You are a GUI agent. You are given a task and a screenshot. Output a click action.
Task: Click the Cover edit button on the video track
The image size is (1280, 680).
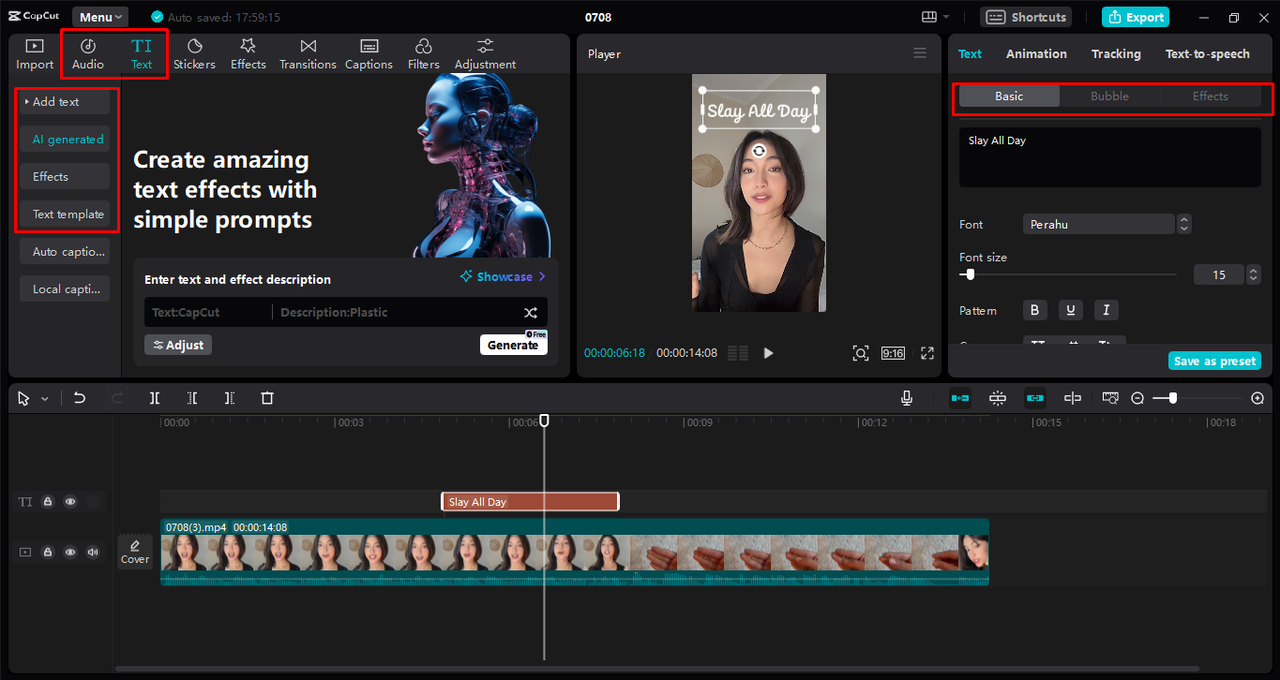(x=135, y=551)
